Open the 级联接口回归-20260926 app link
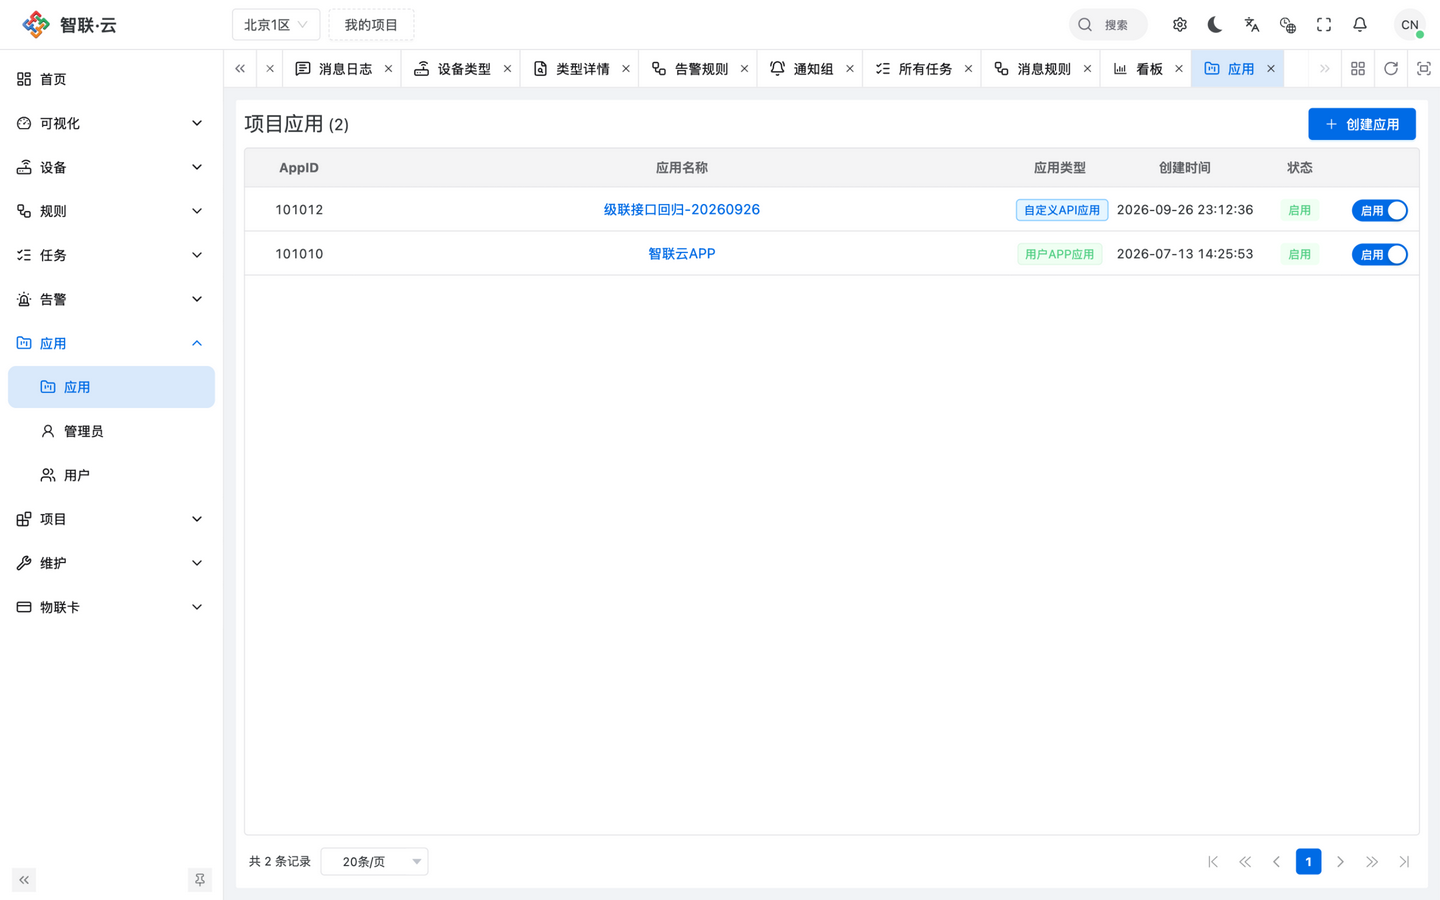1440x900 pixels. (x=682, y=210)
